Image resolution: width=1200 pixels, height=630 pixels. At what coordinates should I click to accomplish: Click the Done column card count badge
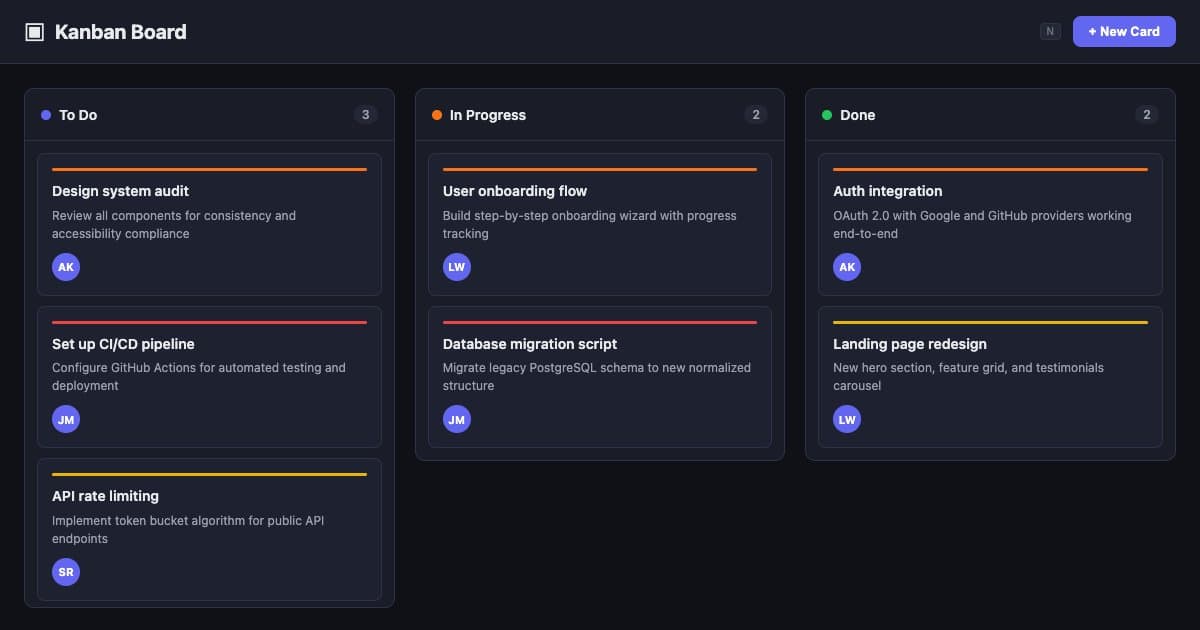coord(1147,115)
